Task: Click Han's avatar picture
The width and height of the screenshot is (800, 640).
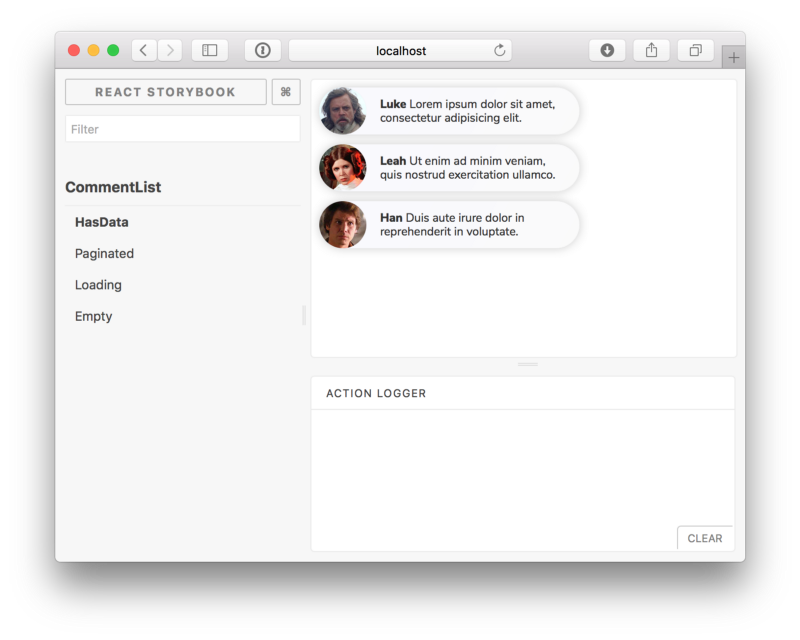Action: point(342,225)
